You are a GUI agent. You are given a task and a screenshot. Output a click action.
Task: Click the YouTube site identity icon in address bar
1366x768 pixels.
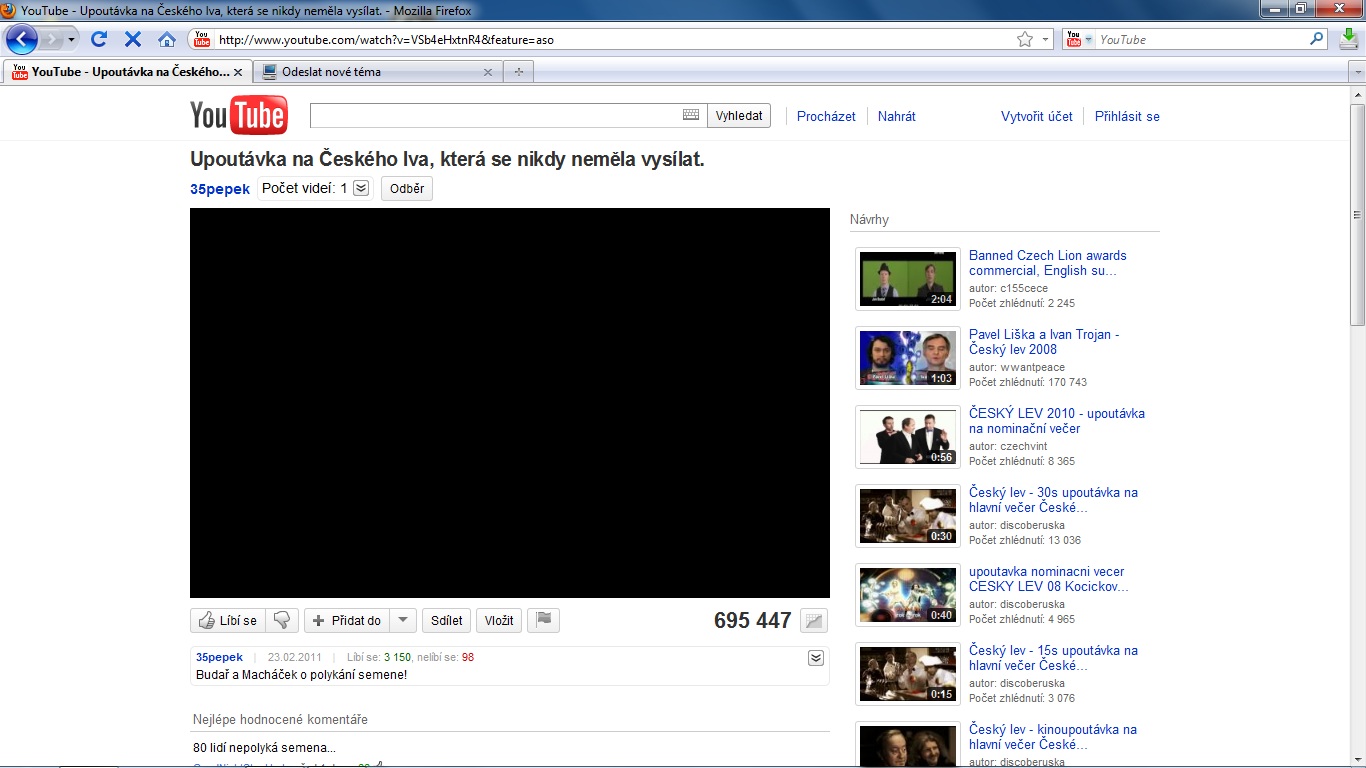pyautogui.click(x=202, y=40)
